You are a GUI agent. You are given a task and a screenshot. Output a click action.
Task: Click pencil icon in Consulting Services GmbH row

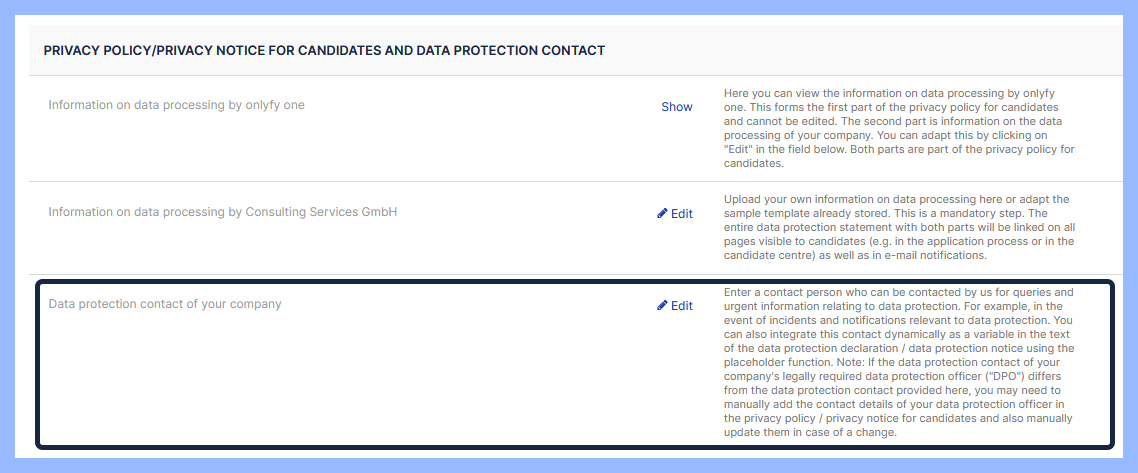(662, 213)
